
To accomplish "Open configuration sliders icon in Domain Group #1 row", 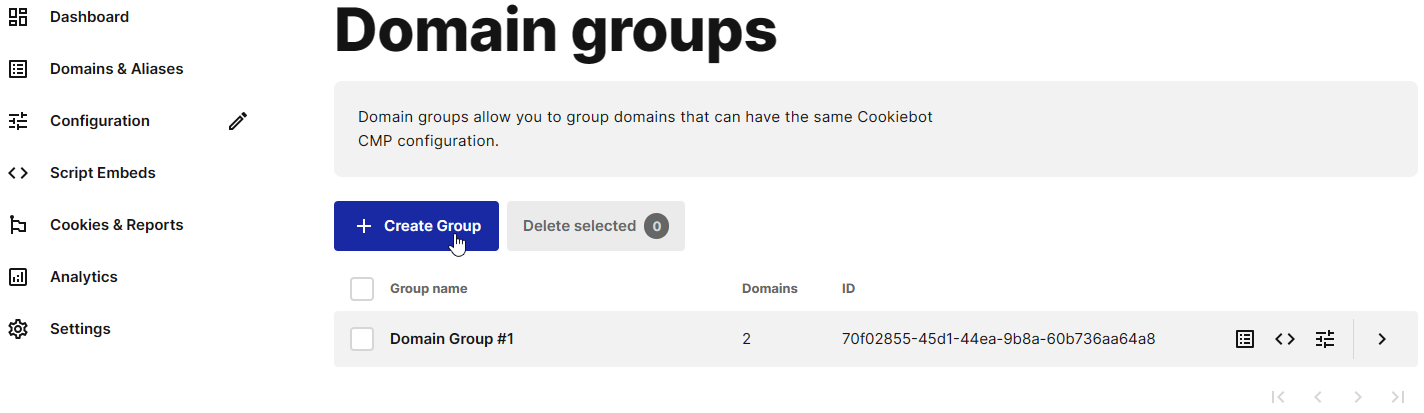I will click(1325, 339).
